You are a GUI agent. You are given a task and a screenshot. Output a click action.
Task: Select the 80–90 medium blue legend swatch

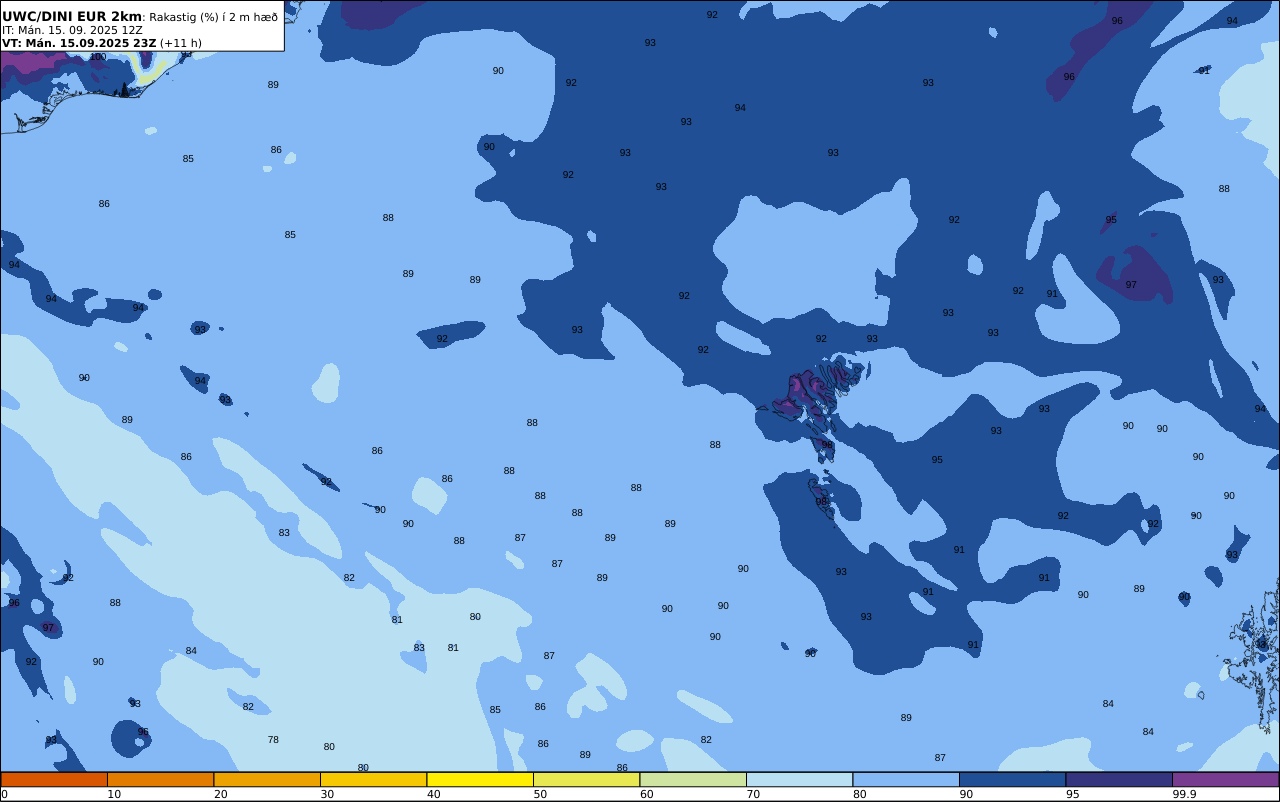click(x=906, y=779)
